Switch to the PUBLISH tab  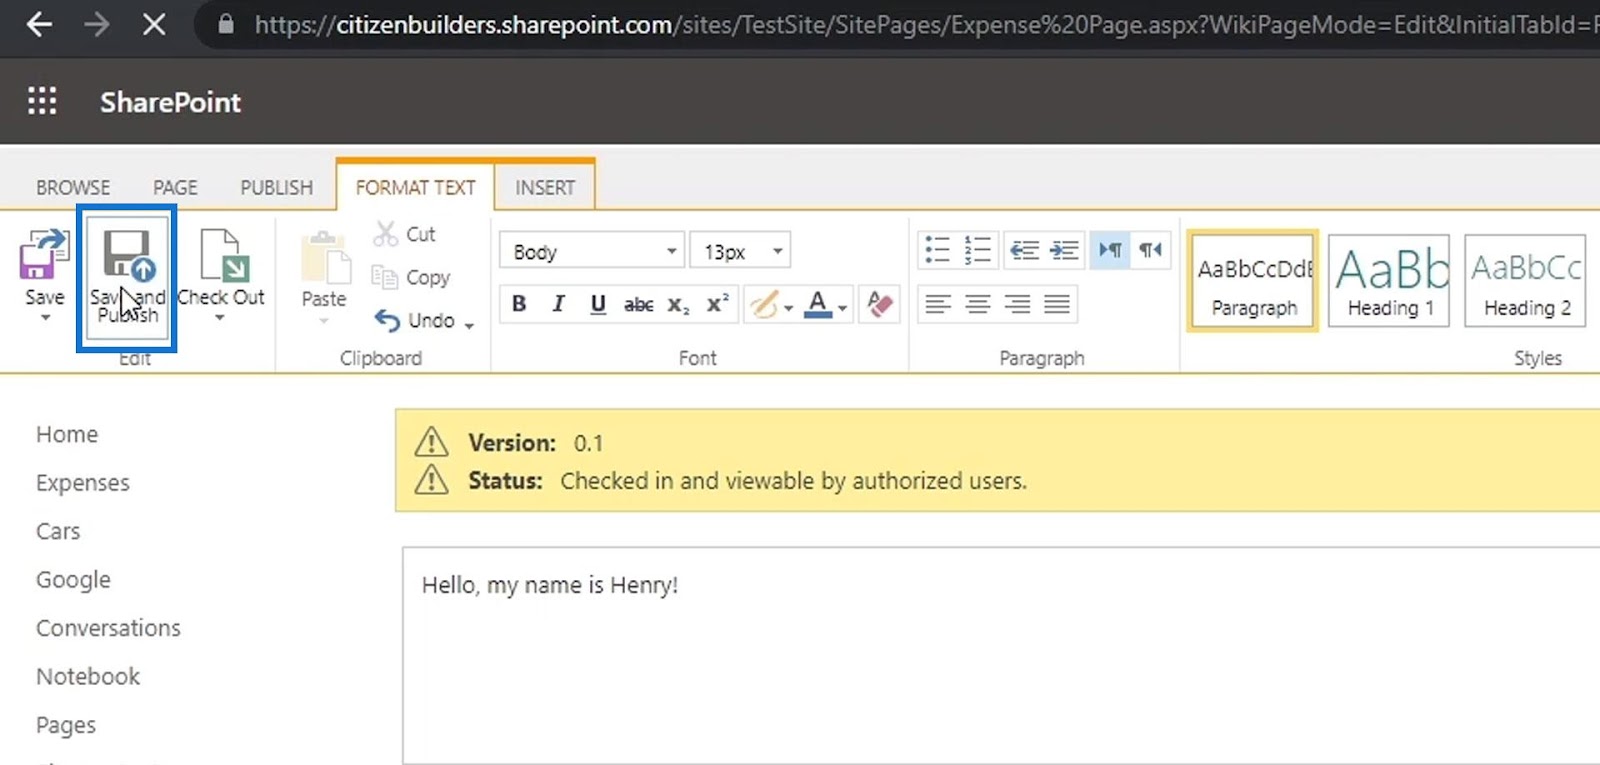pyautogui.click(x=276, y=188)
